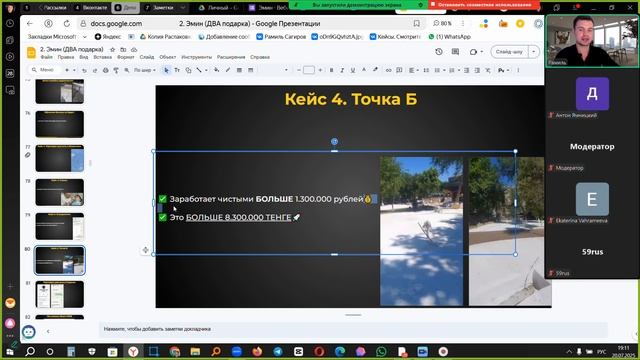
Task: Click the Redo arrow in the Slides toolbar
Action: [x=95, y=70]
